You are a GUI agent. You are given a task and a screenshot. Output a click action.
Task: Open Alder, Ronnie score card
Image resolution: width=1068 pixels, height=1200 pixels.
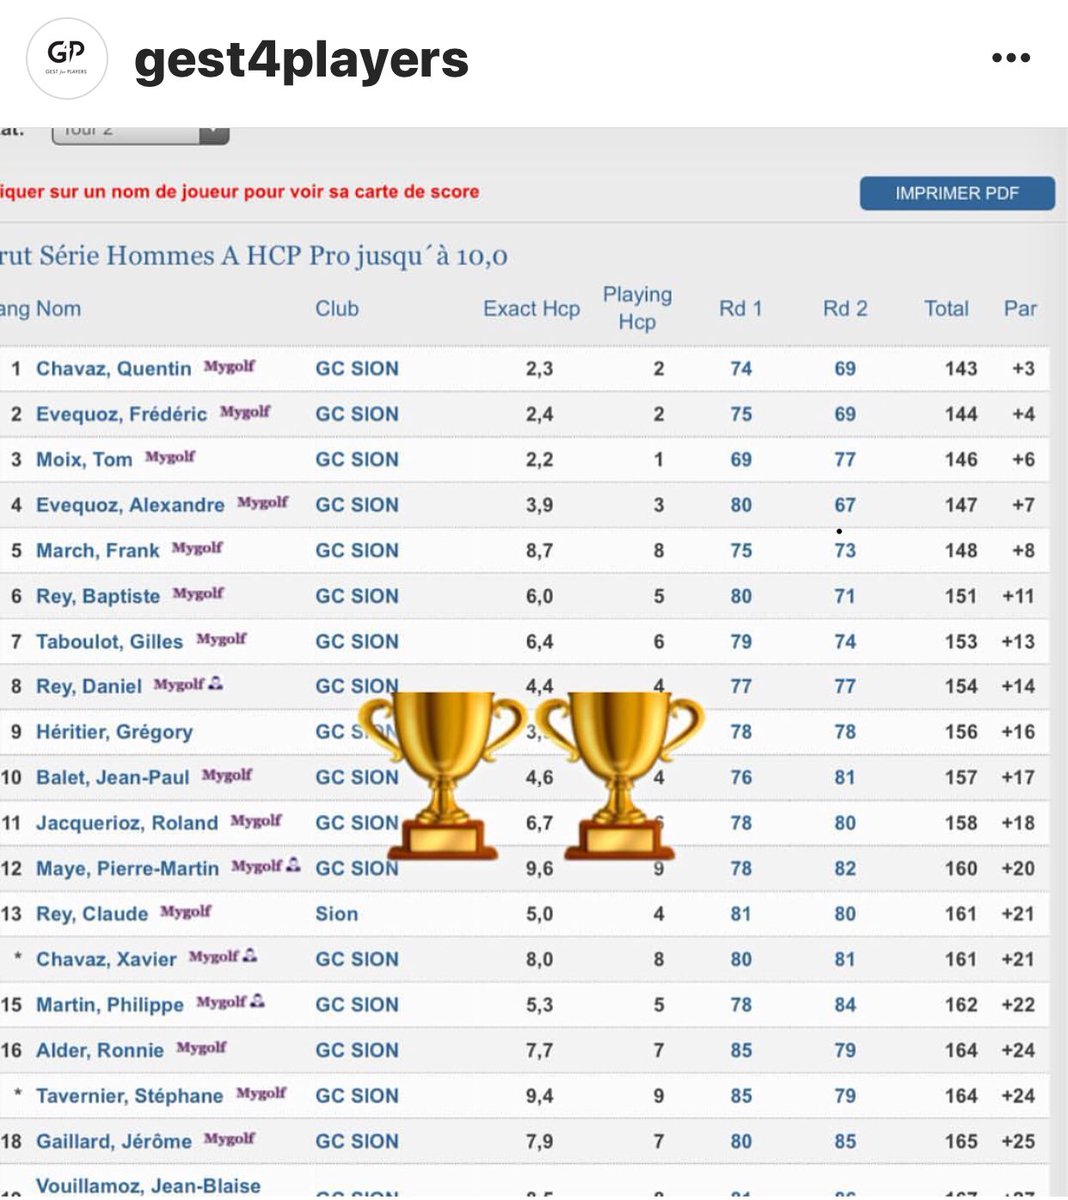coord(100,1050)
